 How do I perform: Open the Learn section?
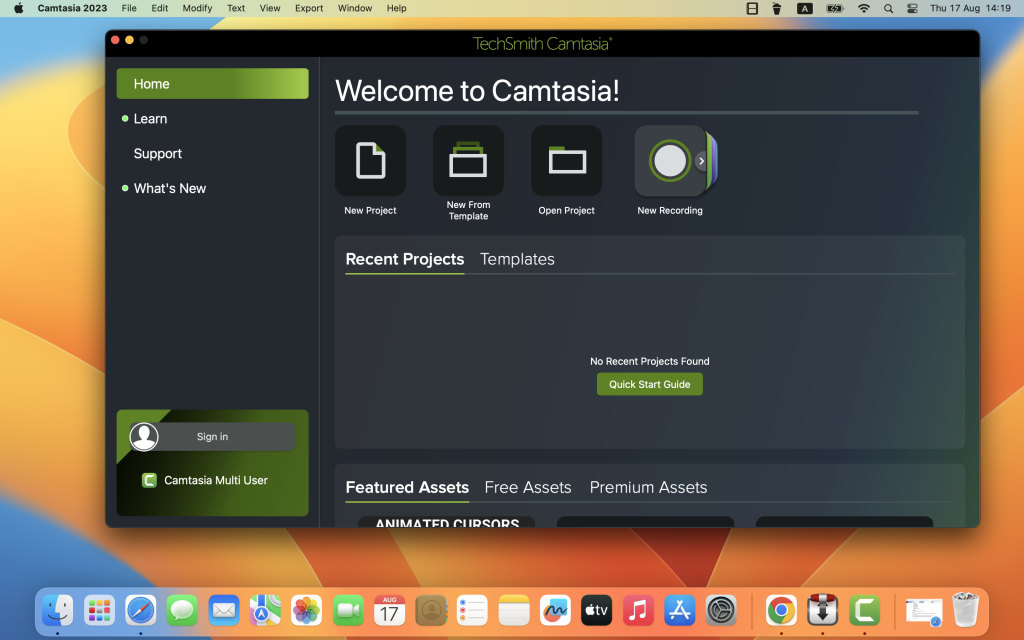point(150,119)
